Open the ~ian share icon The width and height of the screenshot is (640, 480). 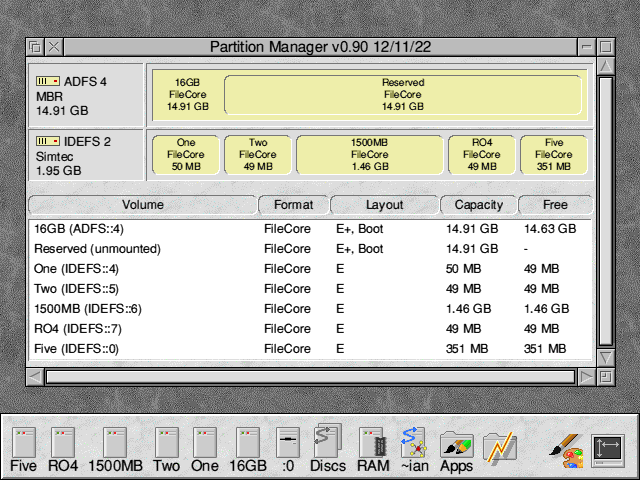pos(414,449)
